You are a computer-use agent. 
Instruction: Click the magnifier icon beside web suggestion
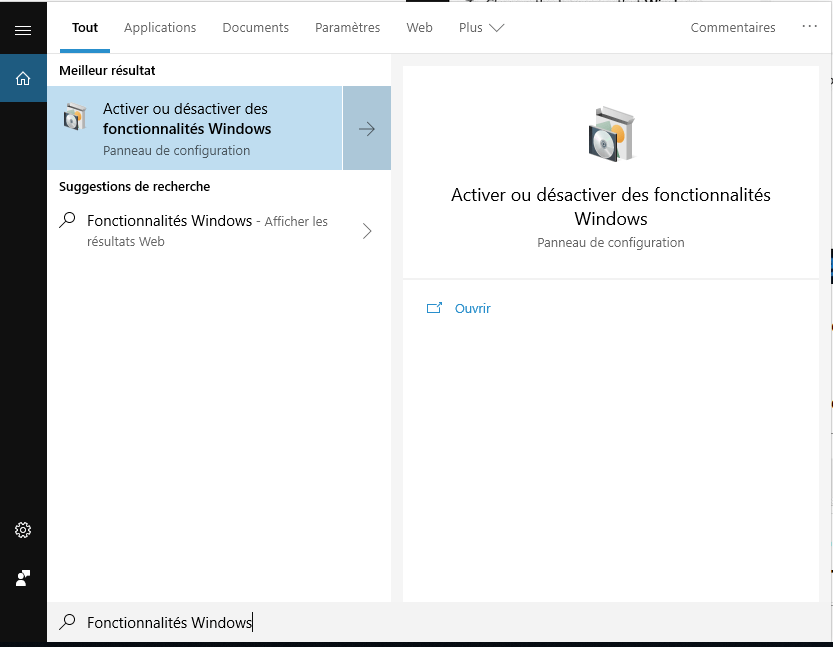(x=67, y=220)
